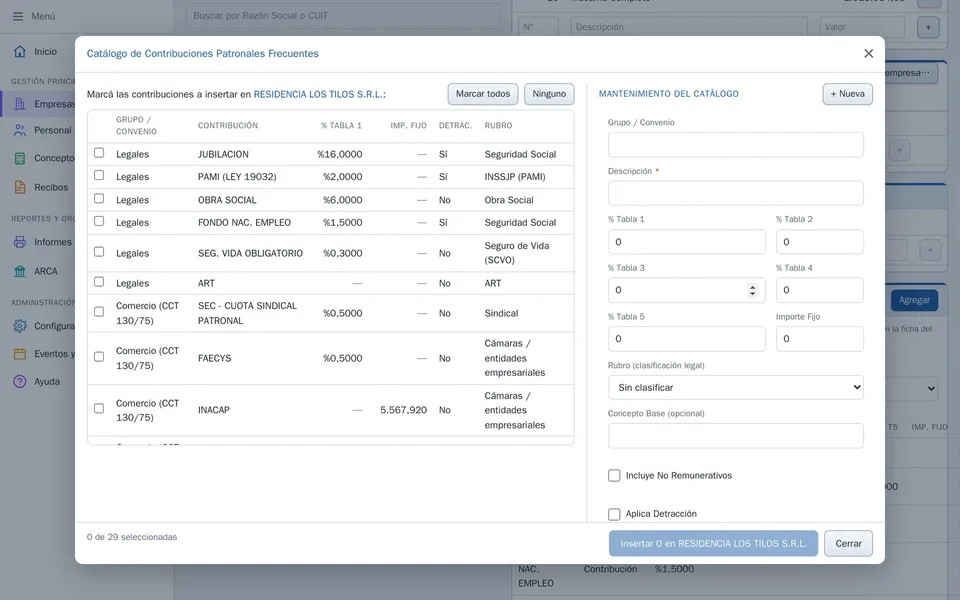The height and width of the screenshot is (600, 960).
Task: Open the Rubro (clasificación legal) dropdown
Action: point(736,388)
